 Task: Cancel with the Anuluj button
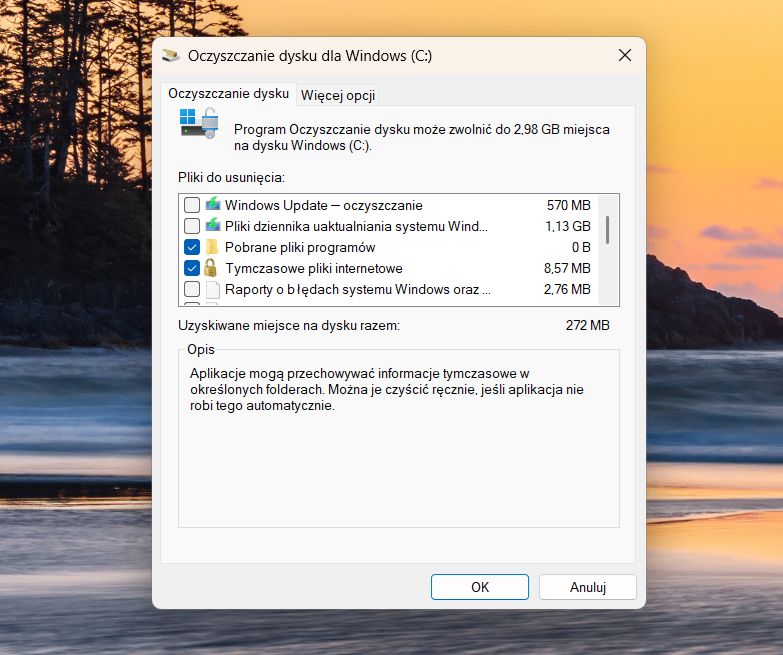coord(588,587)
